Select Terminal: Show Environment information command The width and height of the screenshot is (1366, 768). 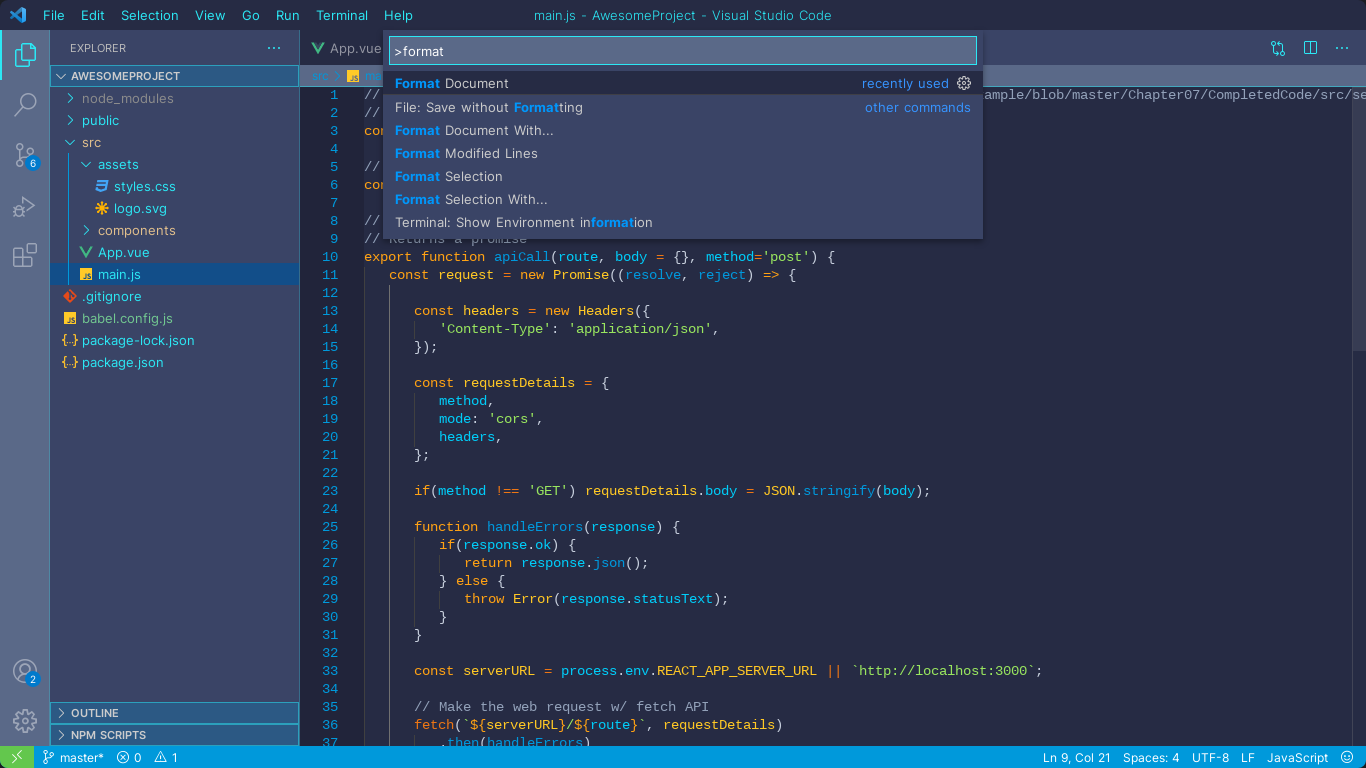click(683, 222)
